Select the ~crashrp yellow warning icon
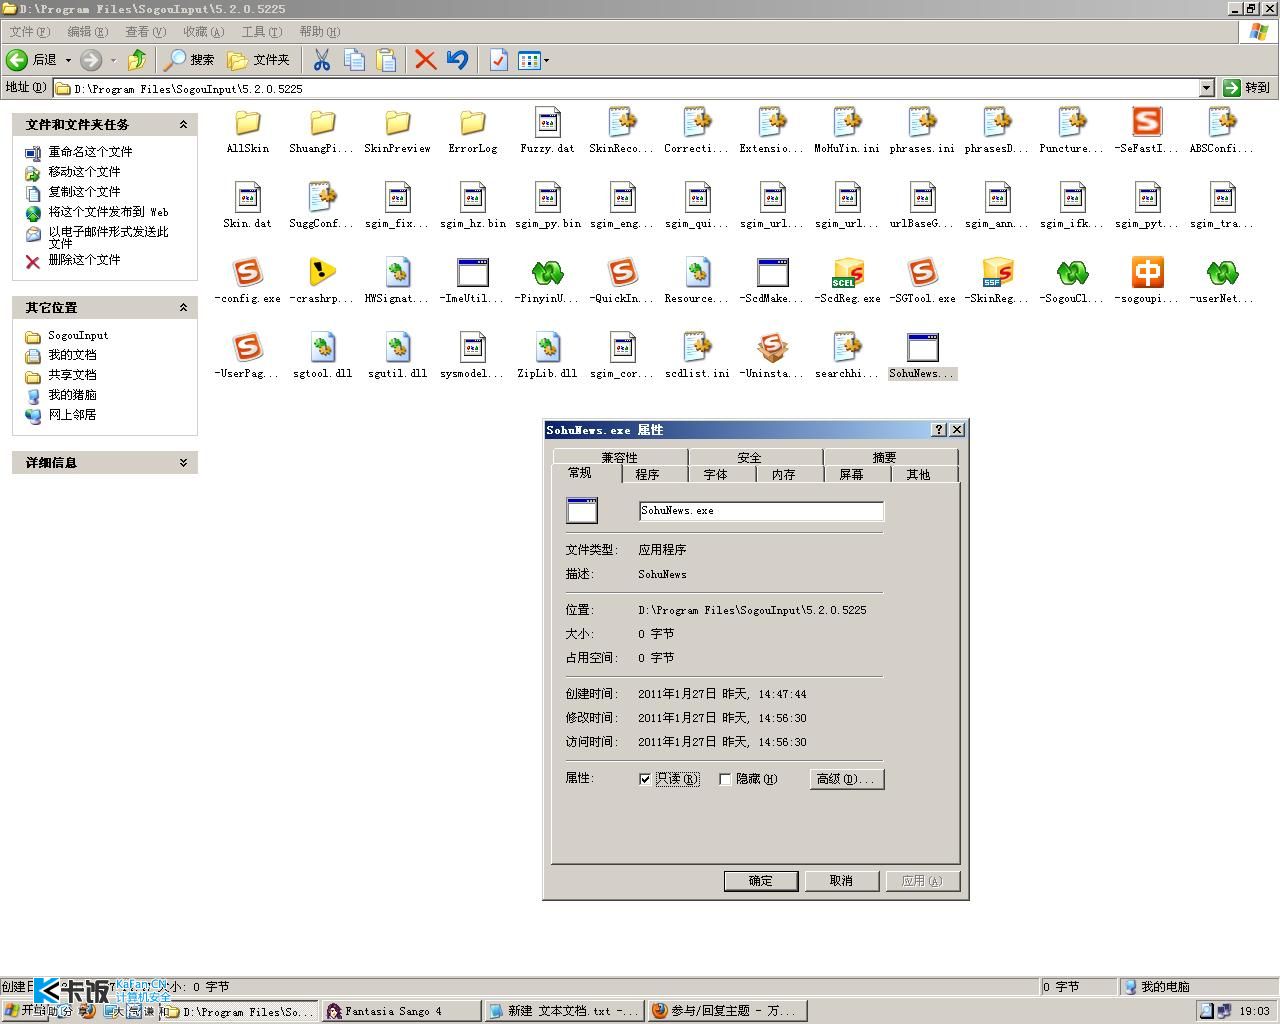This screenshot has width=1280, height=1024. click(322, 273)
